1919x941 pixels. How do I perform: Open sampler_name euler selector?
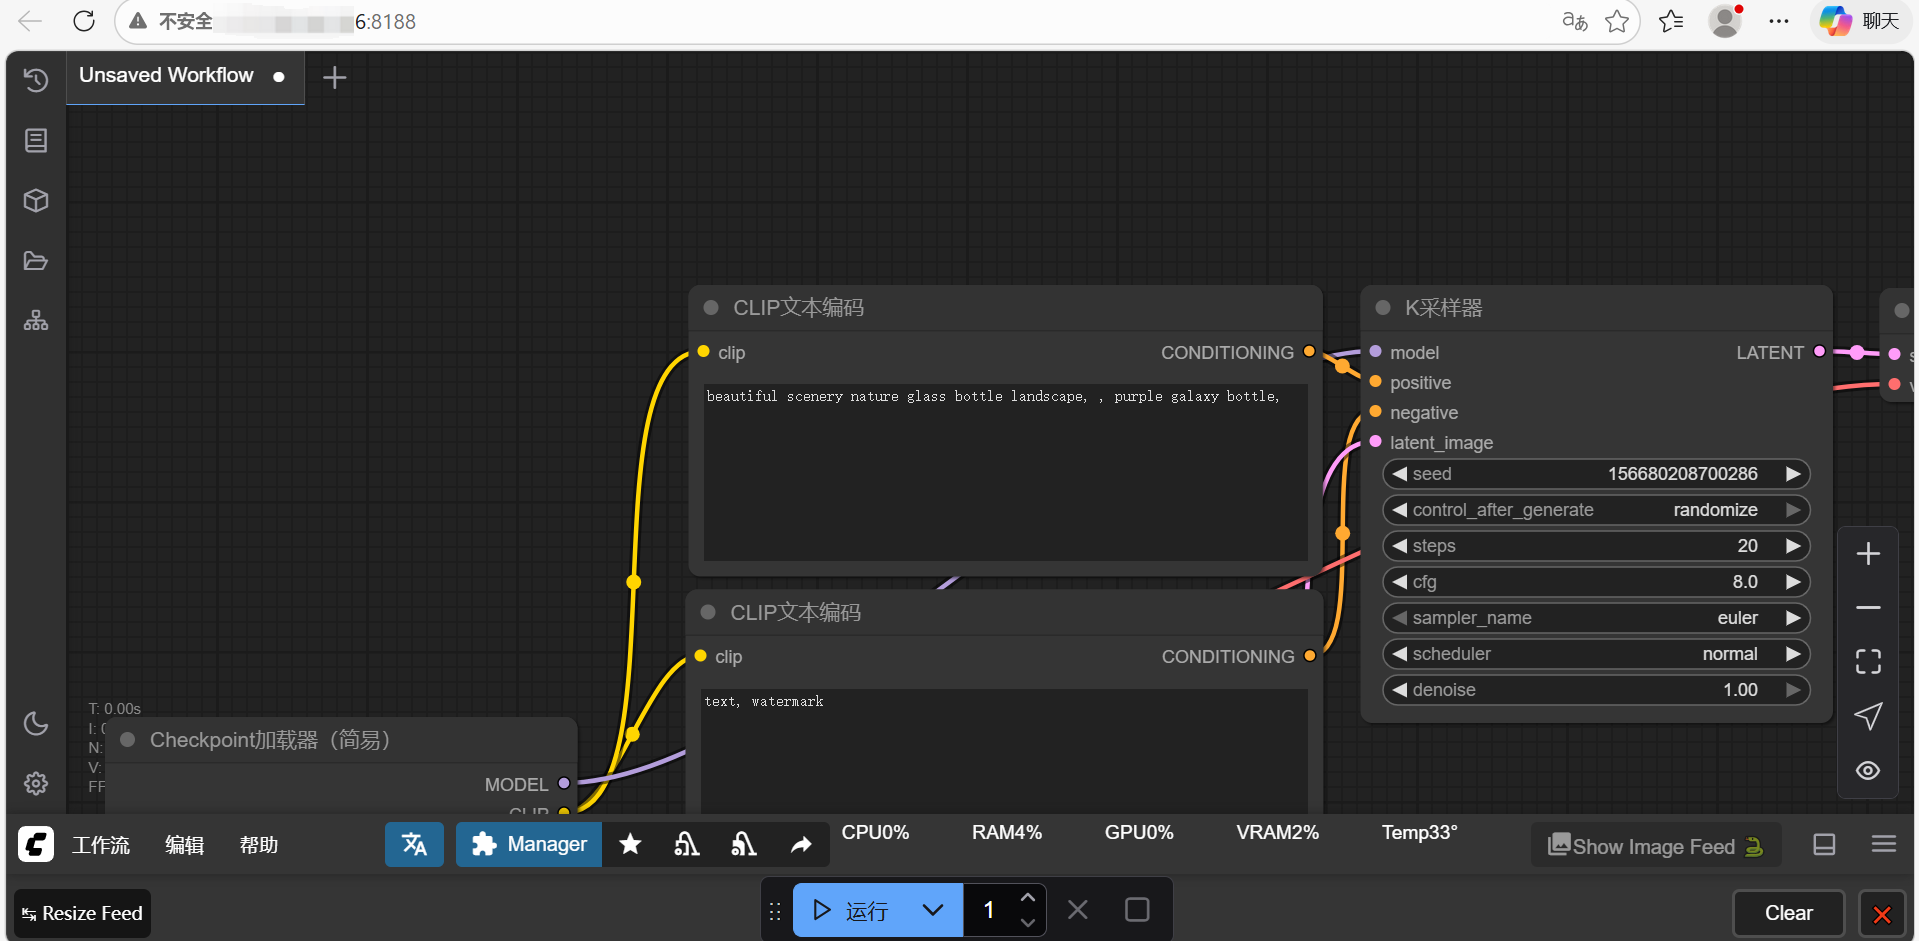1596,618
